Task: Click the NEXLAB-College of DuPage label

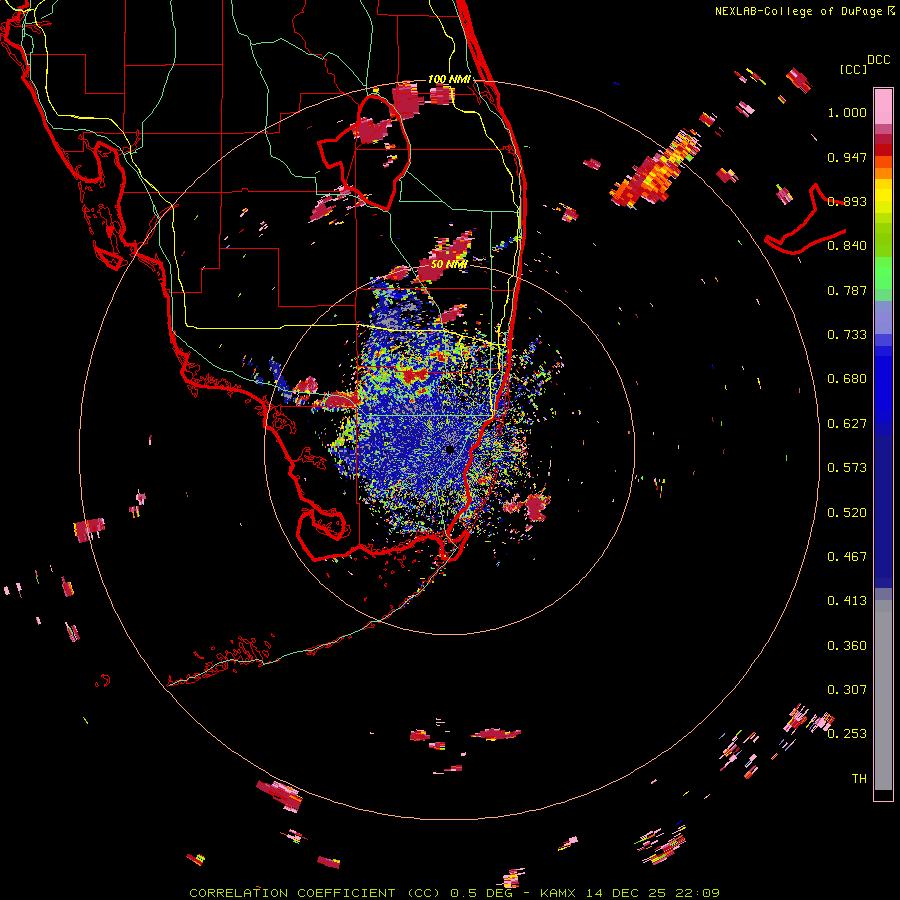Action: 799,11
